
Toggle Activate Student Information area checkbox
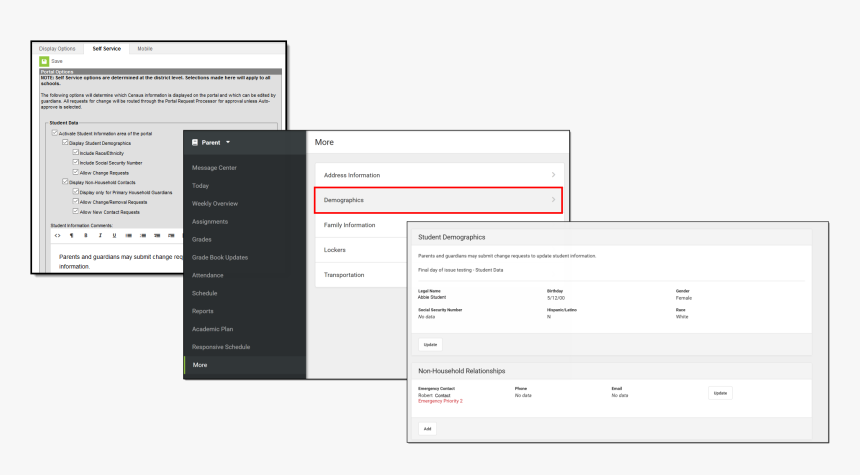click(55, 133)
